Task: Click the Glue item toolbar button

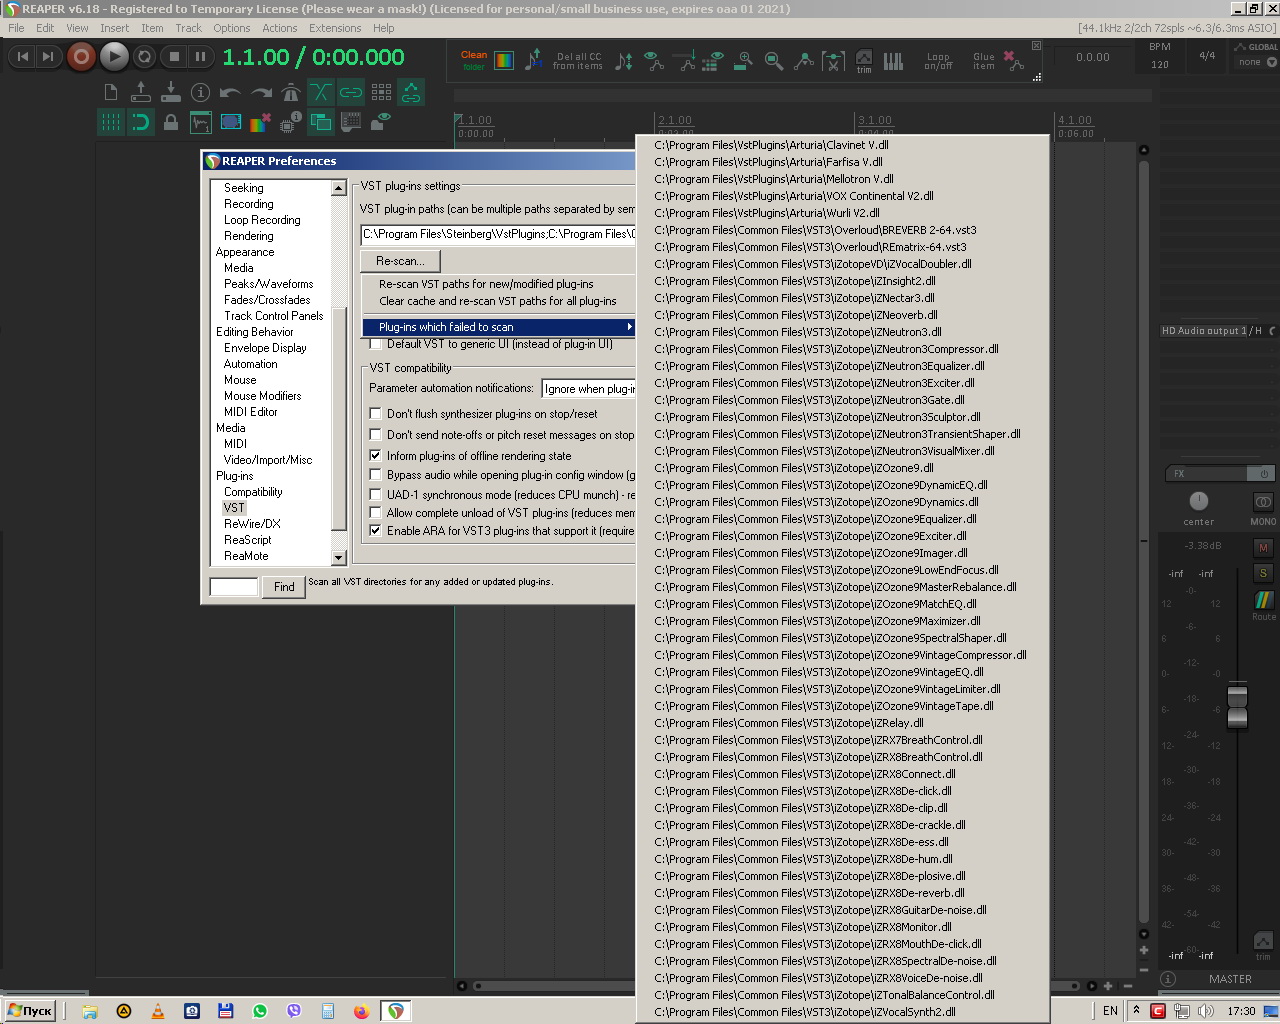Action: pyautogui.click(x=984, y=62)
